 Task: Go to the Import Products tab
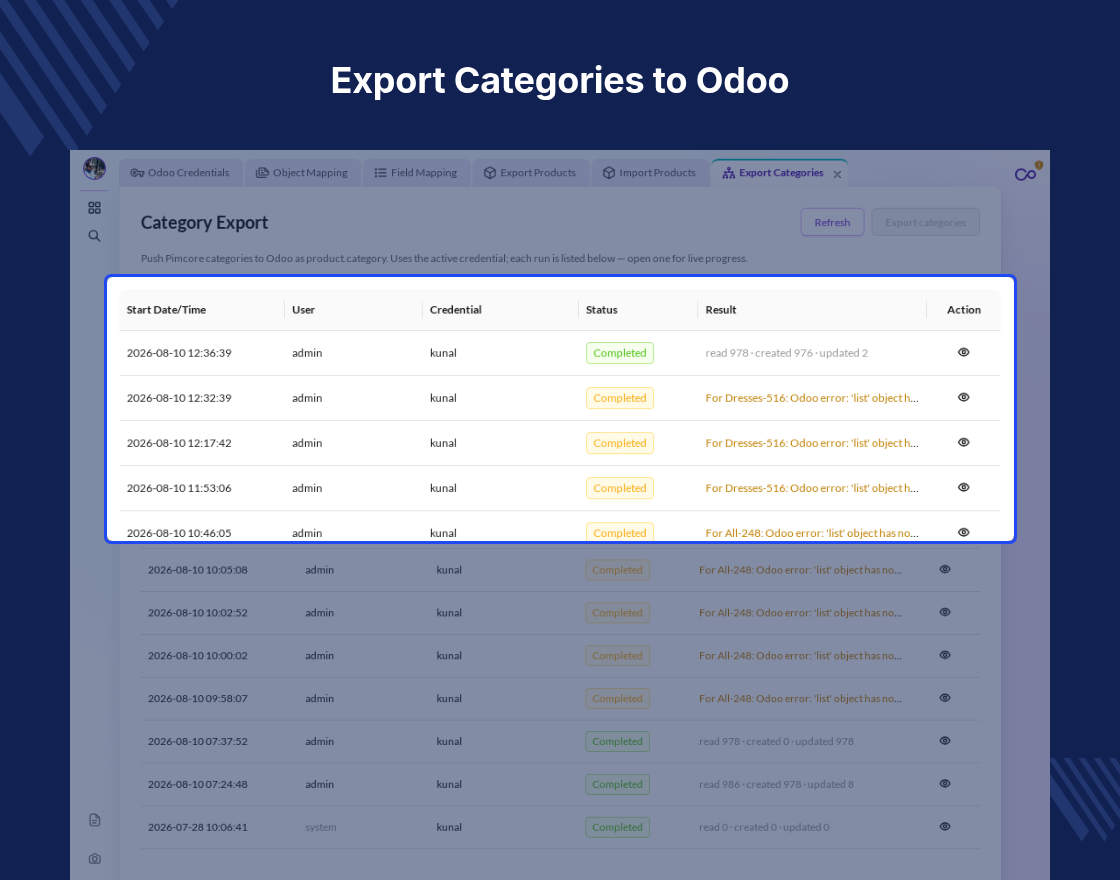pyautogui.click(x=649, y=173)
